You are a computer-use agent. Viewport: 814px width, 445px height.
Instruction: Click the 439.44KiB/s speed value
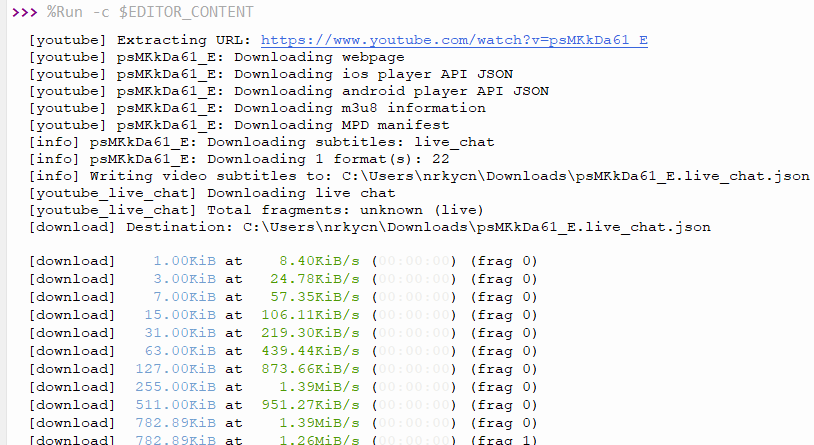310,351
